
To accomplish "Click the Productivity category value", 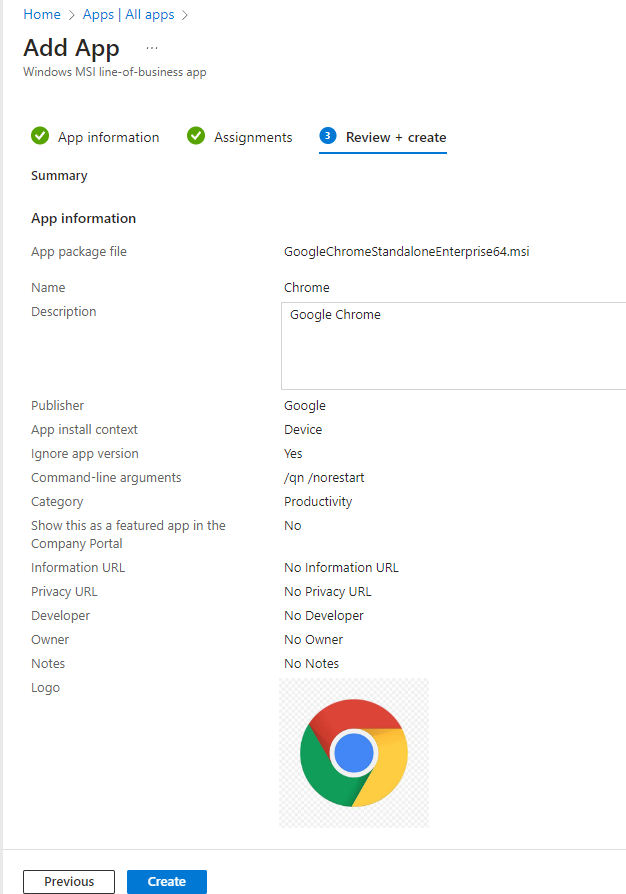I will click(318, 501).
